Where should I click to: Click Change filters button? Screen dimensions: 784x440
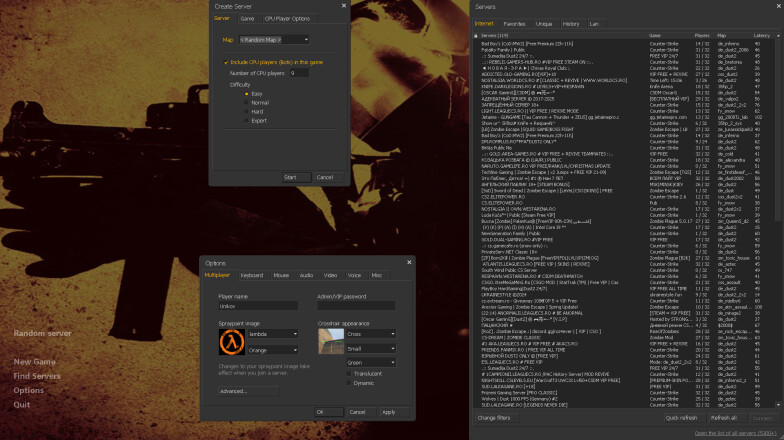(x=496, y=418)
